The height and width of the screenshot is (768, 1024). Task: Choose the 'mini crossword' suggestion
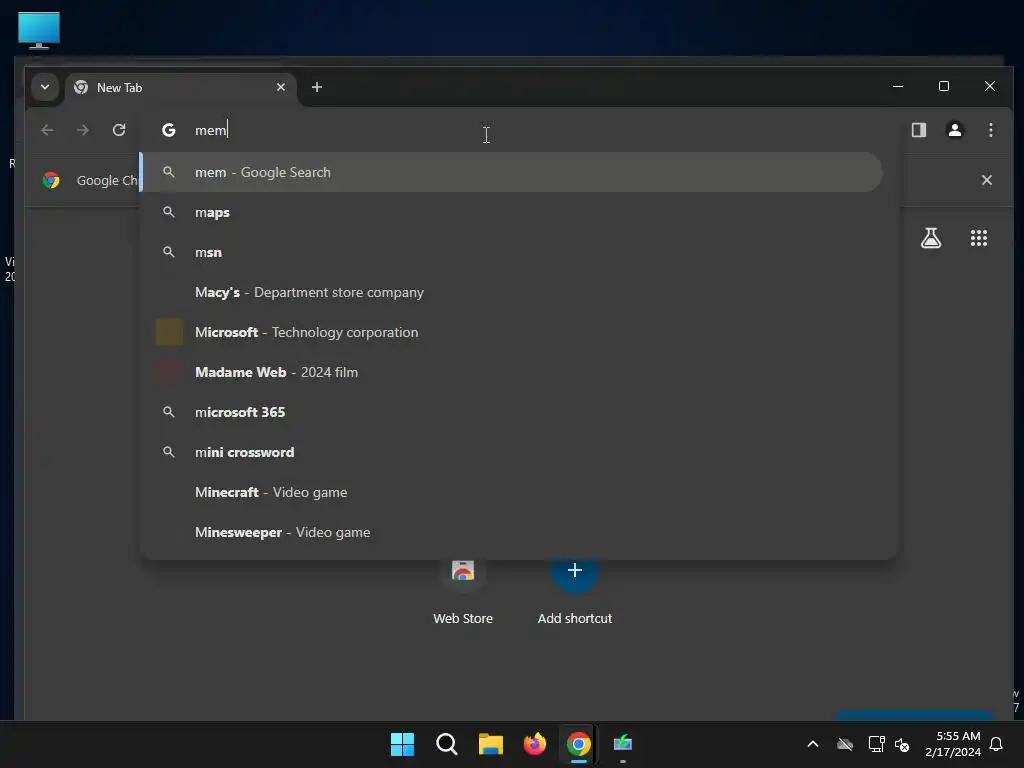[x=513, y=452]
